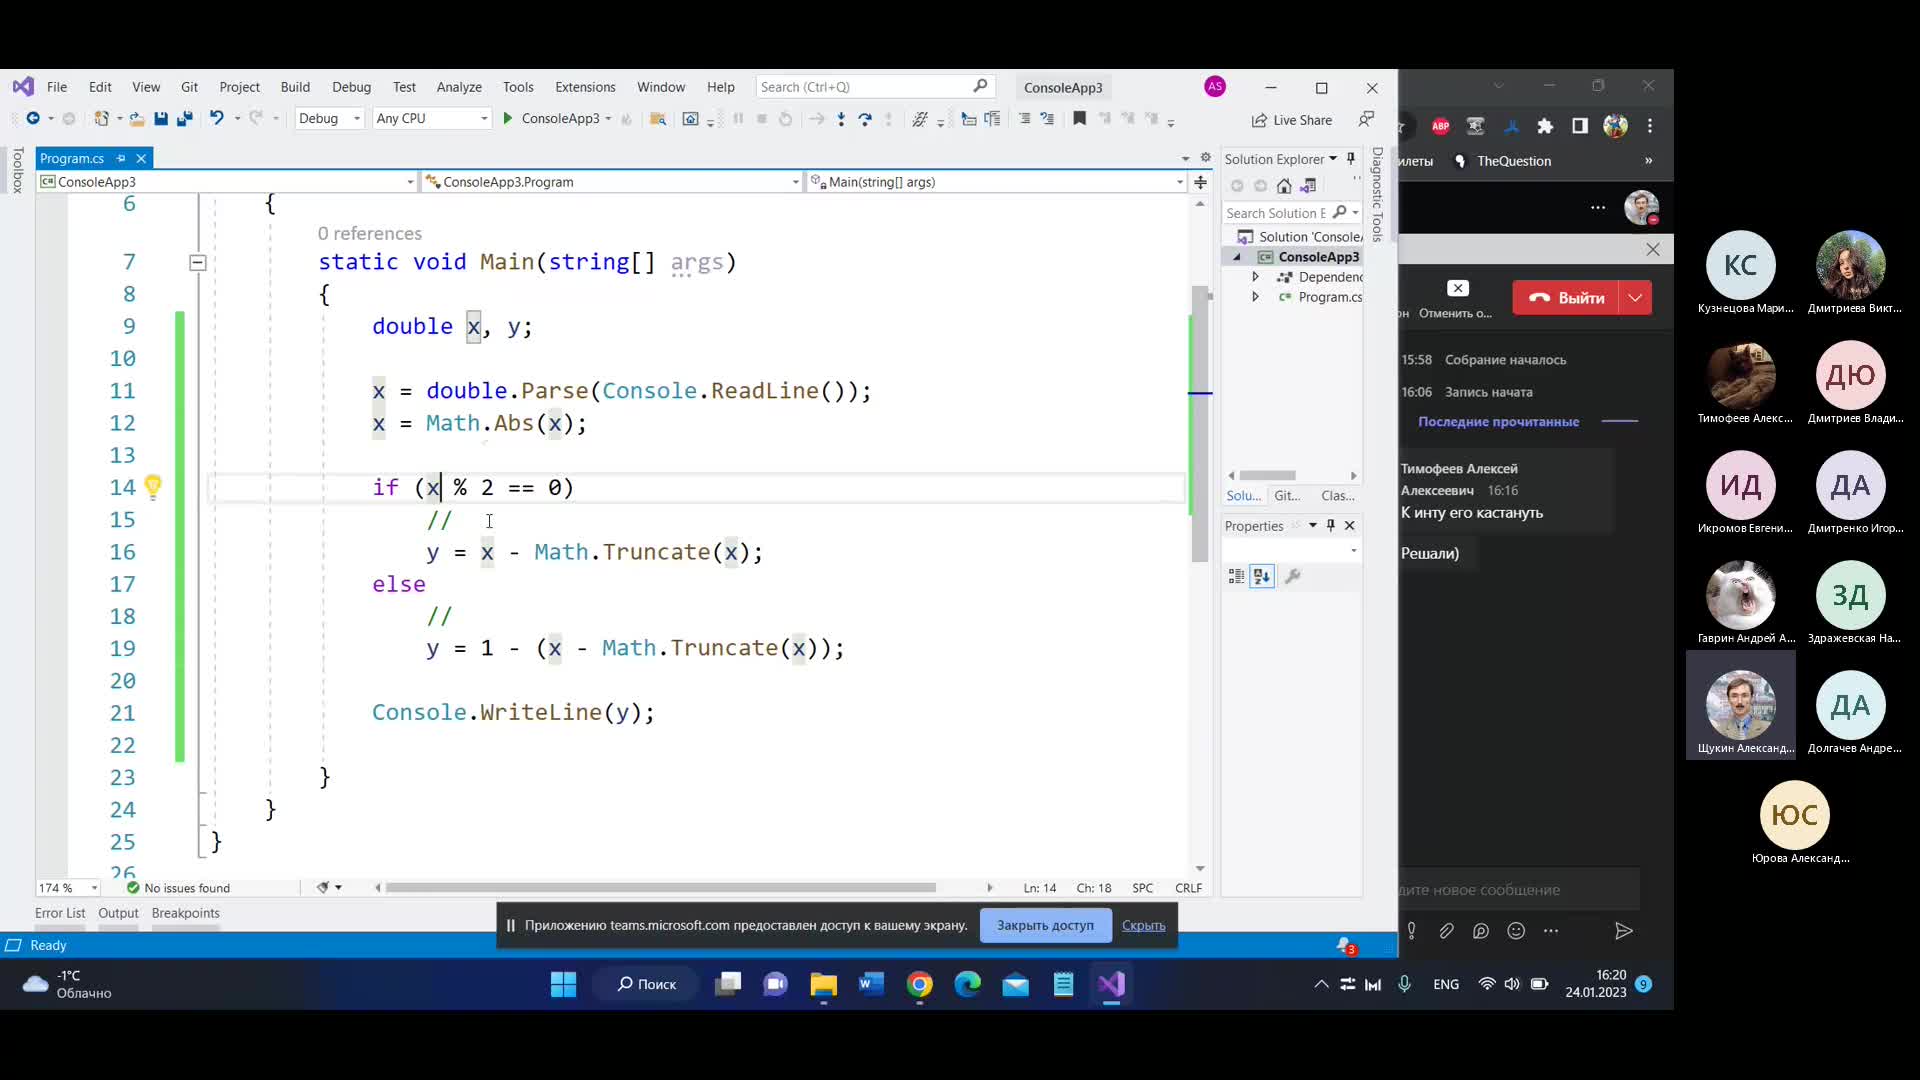1920x1080 pixels.
Task: Click the Solution Explorer Home icon
Action: tap(1284, 186)
